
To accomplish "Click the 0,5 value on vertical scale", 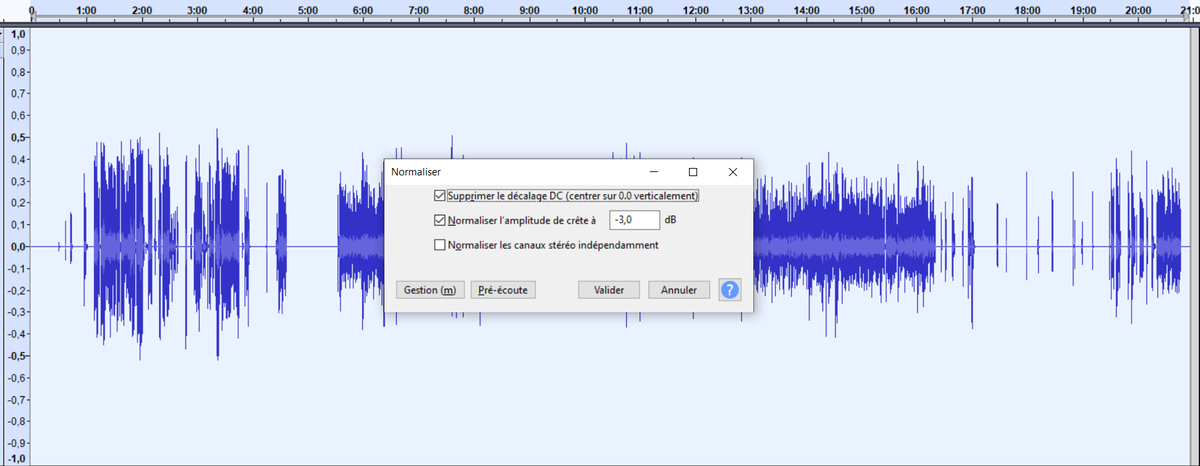I will click(x=19, y=138).
